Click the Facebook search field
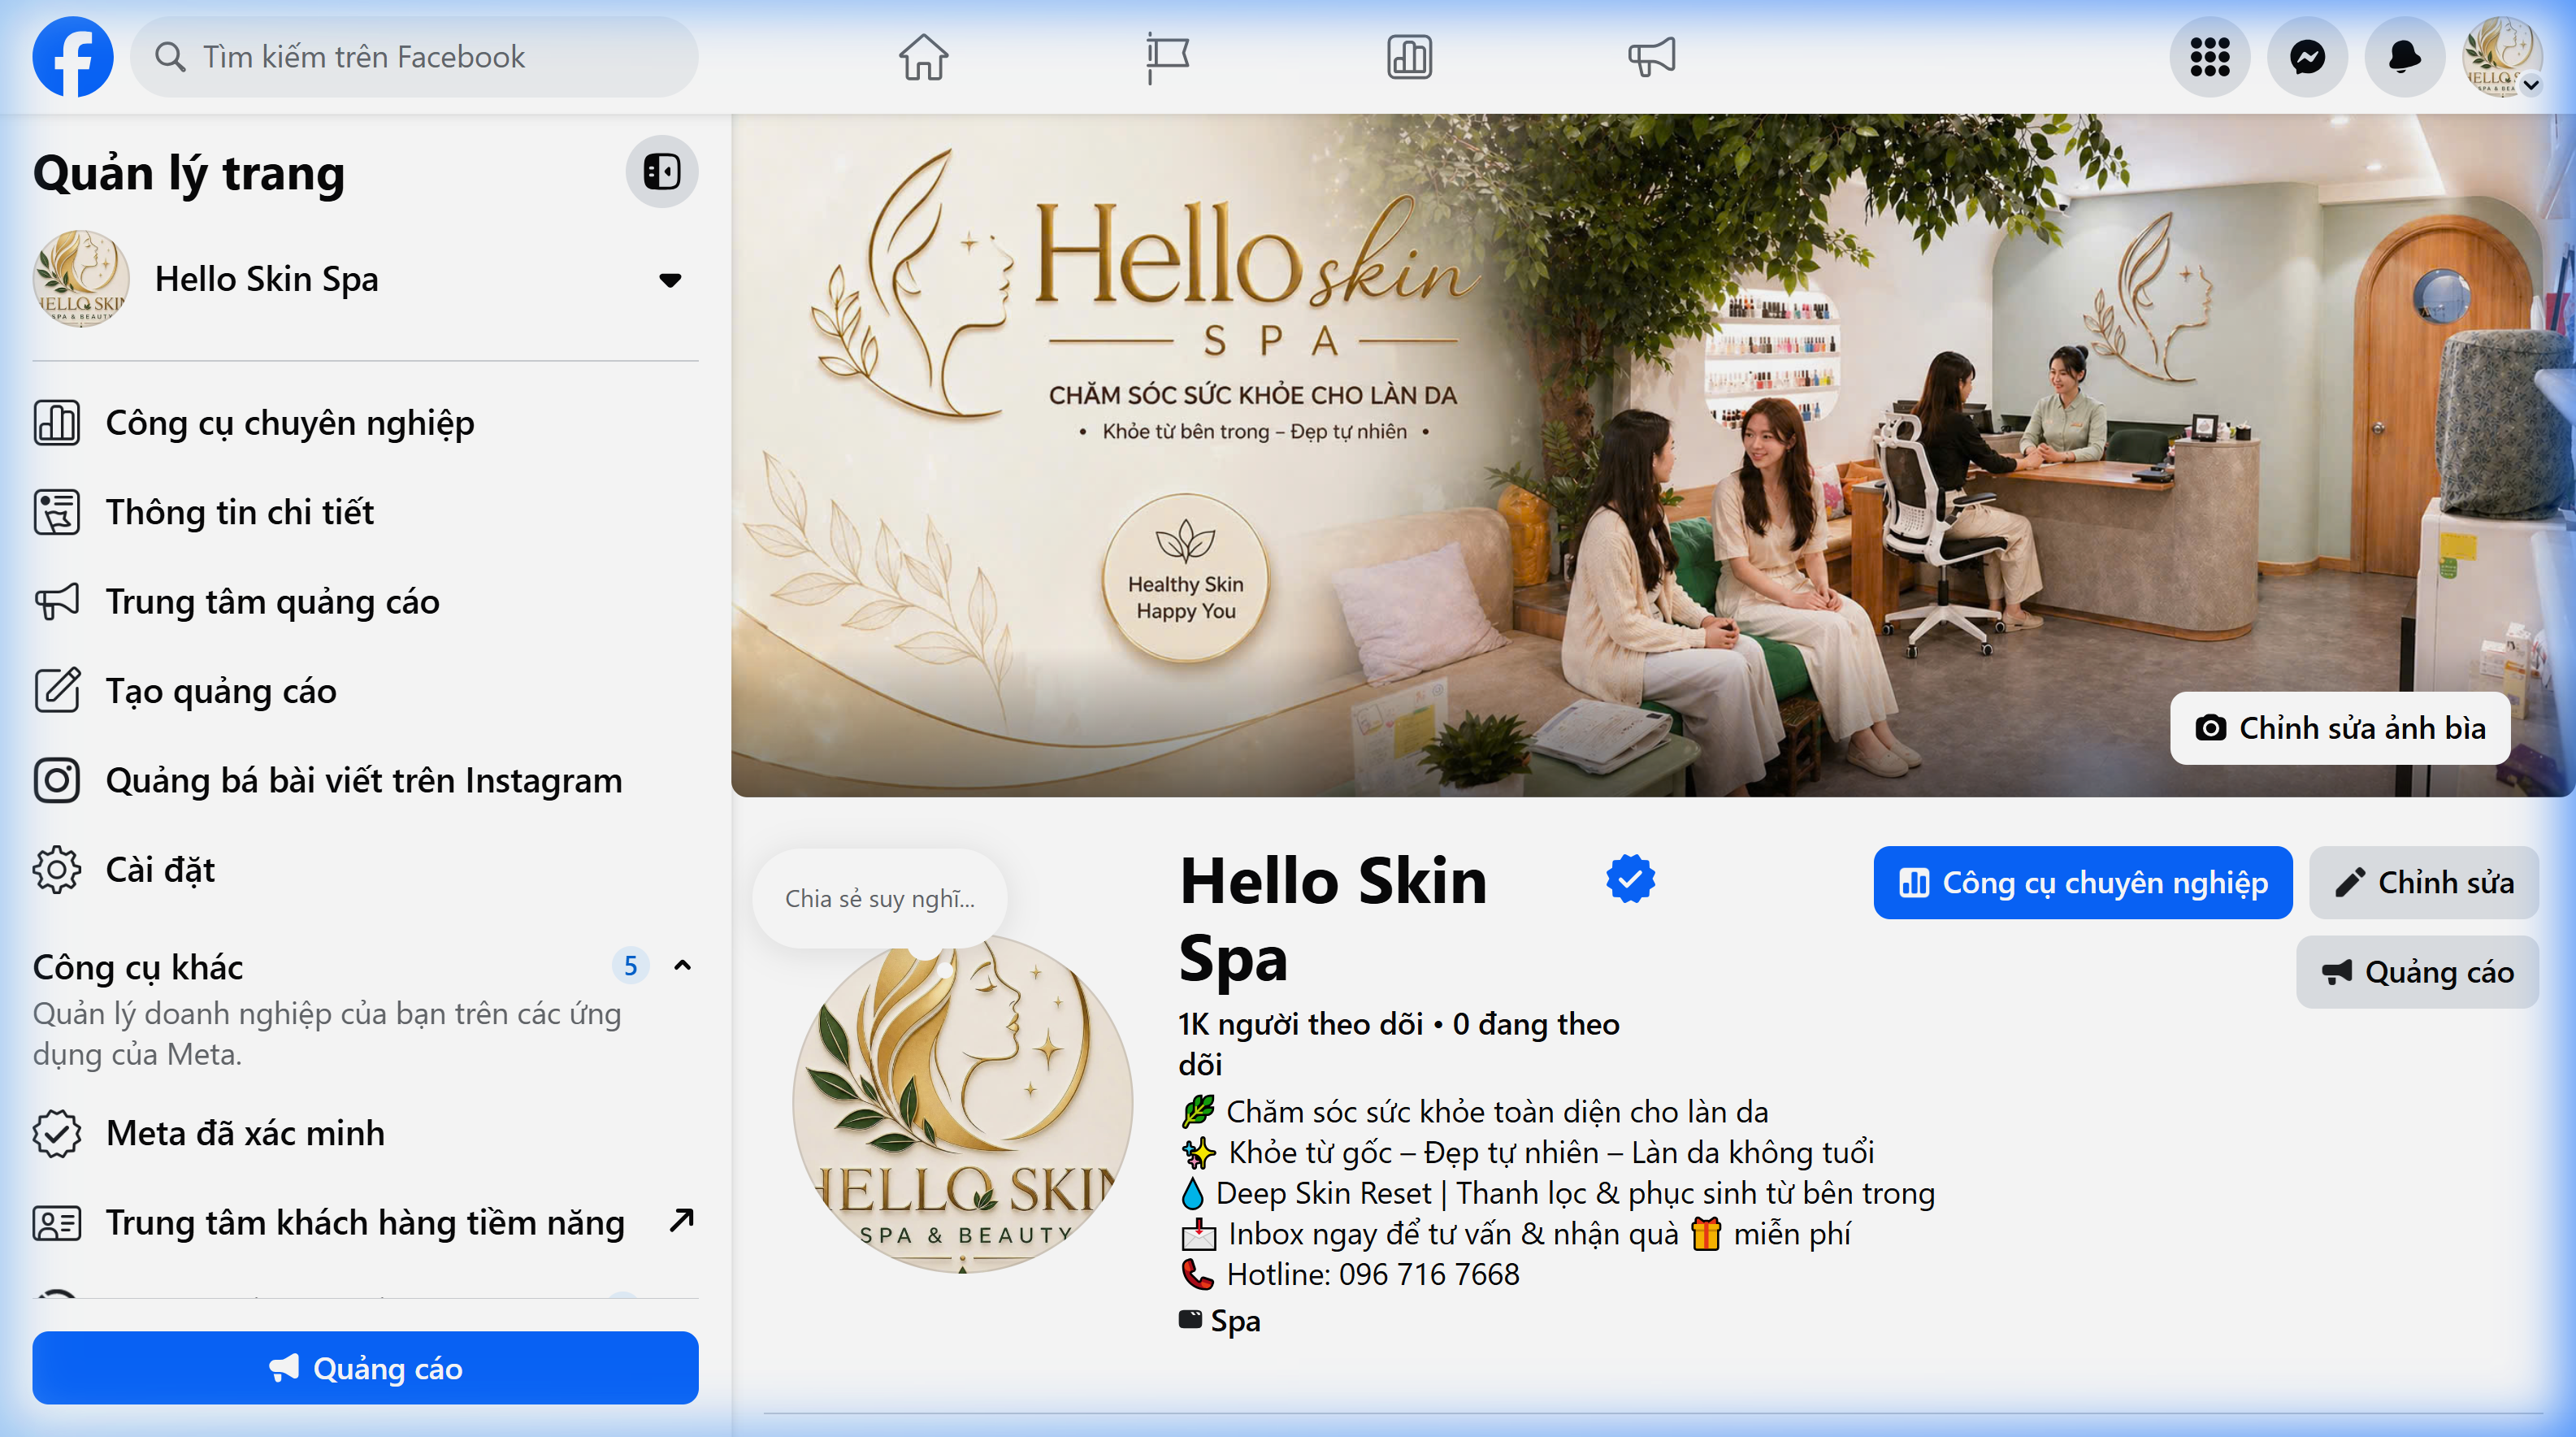The height and width of the screenshot is (1437, 2576). click(x=414, y=56)
